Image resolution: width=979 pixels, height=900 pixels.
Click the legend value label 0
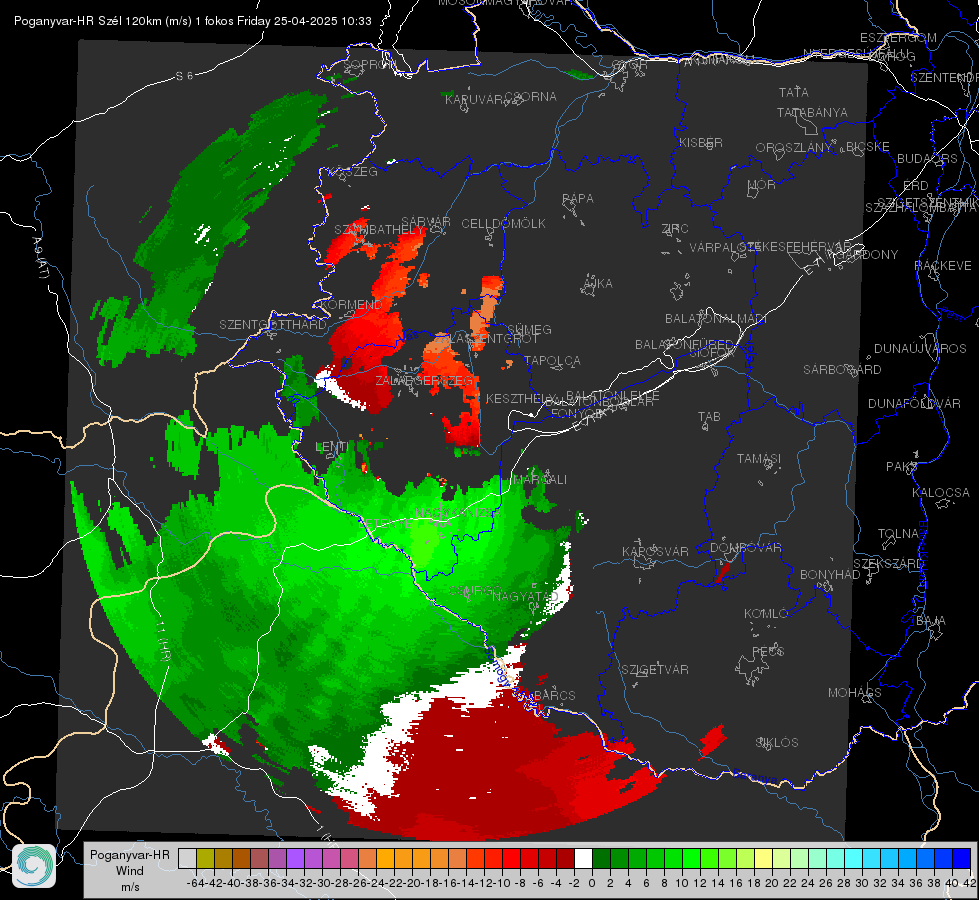pos(592,883)
